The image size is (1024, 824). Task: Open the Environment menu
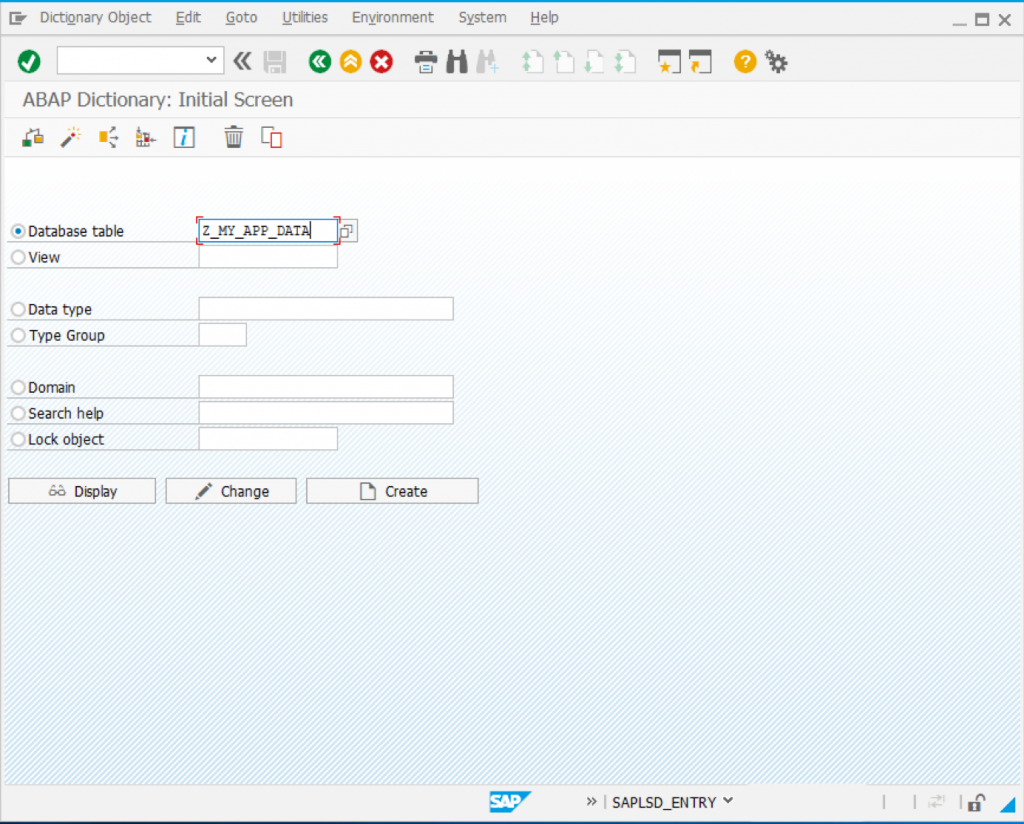point(392,18)
